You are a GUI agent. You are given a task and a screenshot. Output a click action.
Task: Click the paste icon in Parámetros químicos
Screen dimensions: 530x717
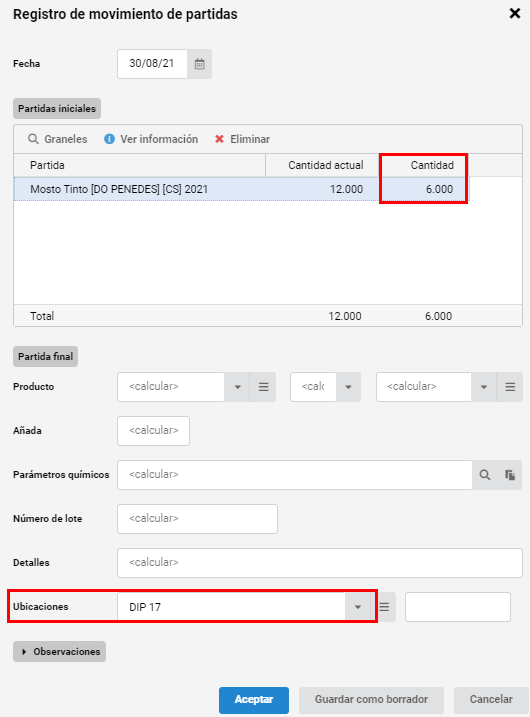coord(510,475)
